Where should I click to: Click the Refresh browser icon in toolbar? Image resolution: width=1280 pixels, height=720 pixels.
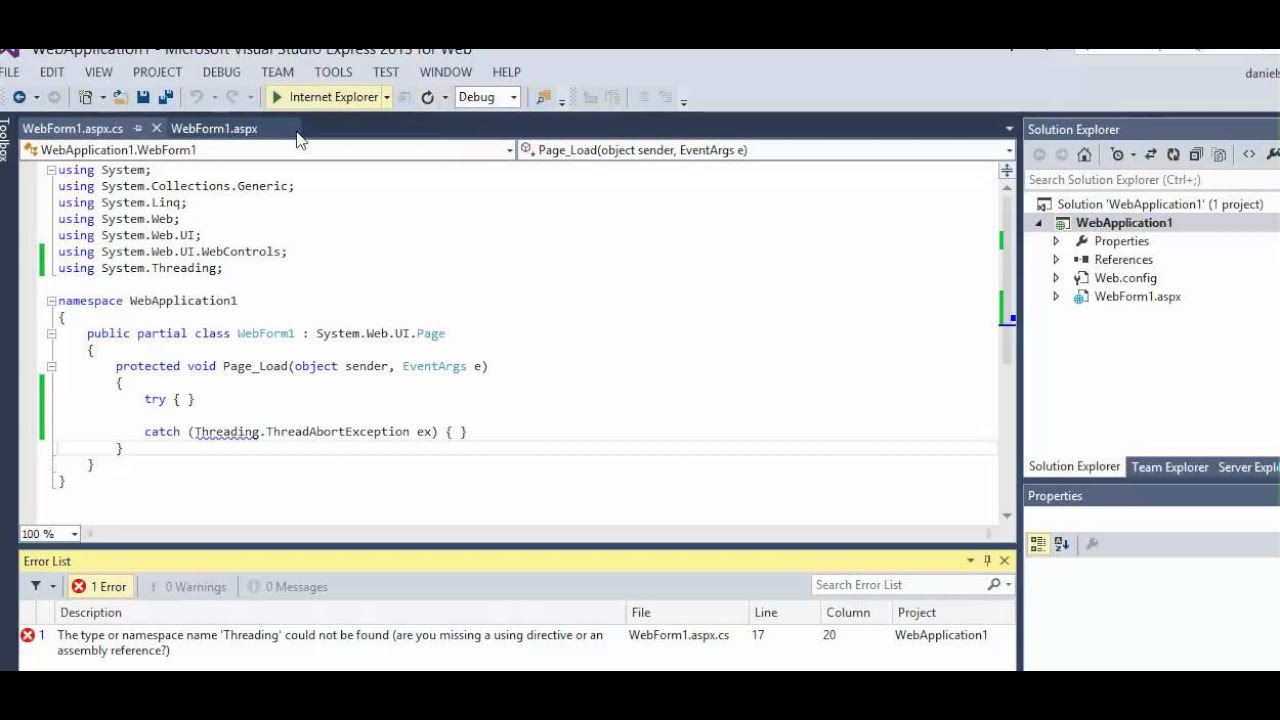(428, 97)
